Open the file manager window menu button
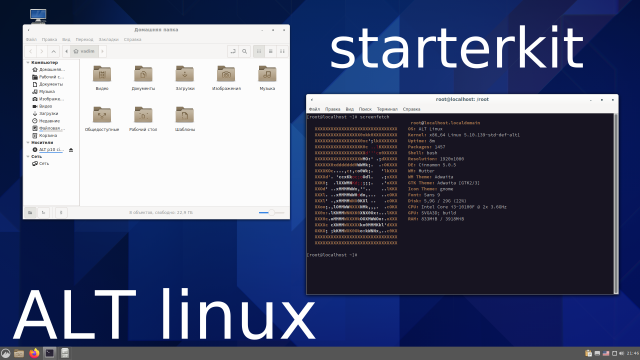The image size is (640, 360). pos(28,30)
